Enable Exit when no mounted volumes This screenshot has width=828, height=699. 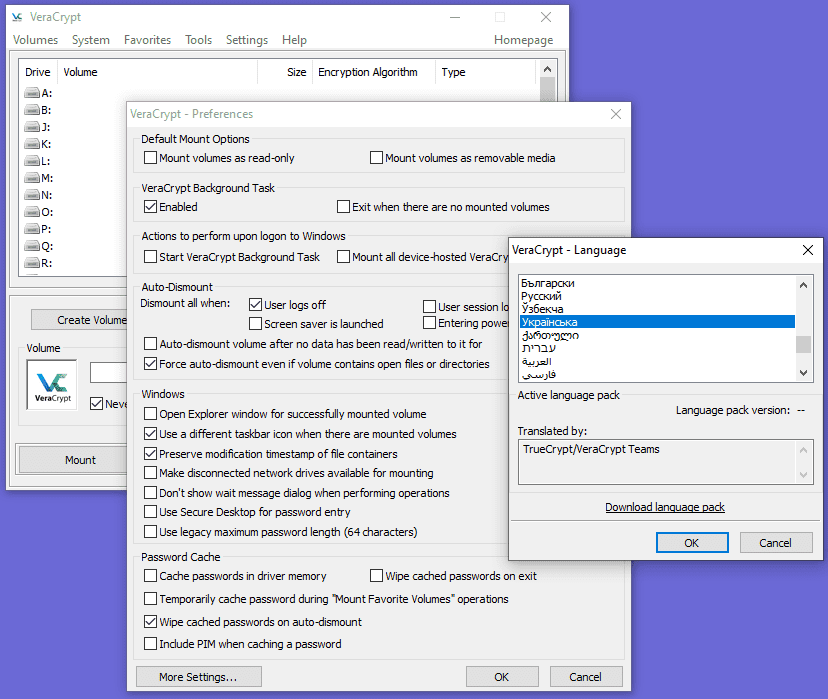click(343, 207)
